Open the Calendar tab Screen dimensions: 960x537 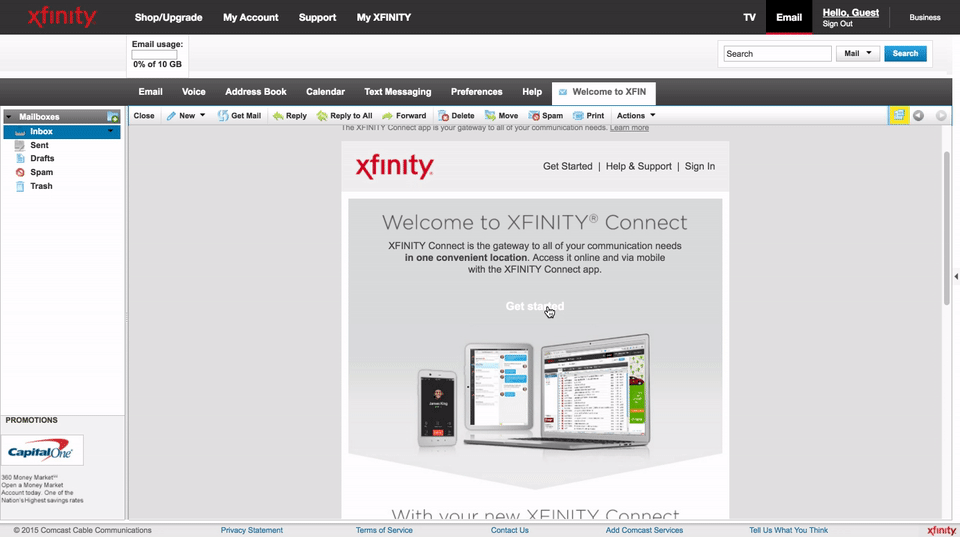pos(325,92)
